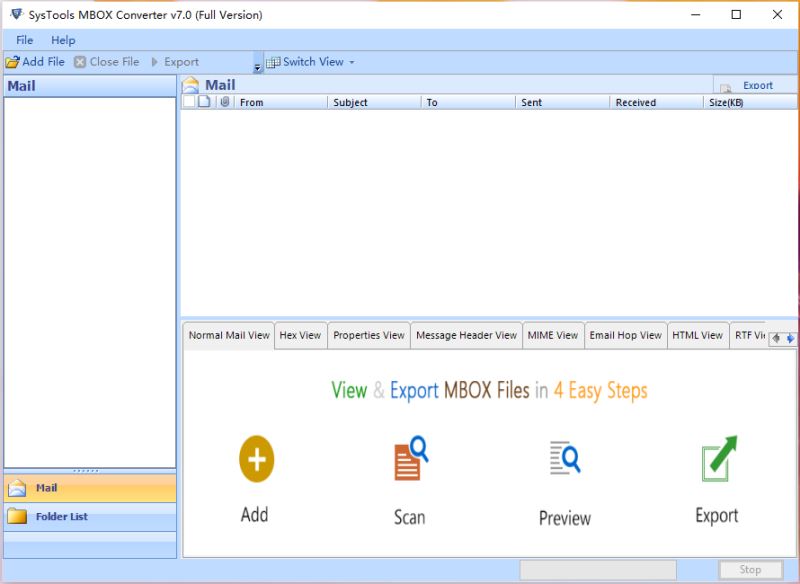Image resolution: width=800 pixels, height=584 pixels.
Task: Sort by the Subject column
Action: pos(374,103)
